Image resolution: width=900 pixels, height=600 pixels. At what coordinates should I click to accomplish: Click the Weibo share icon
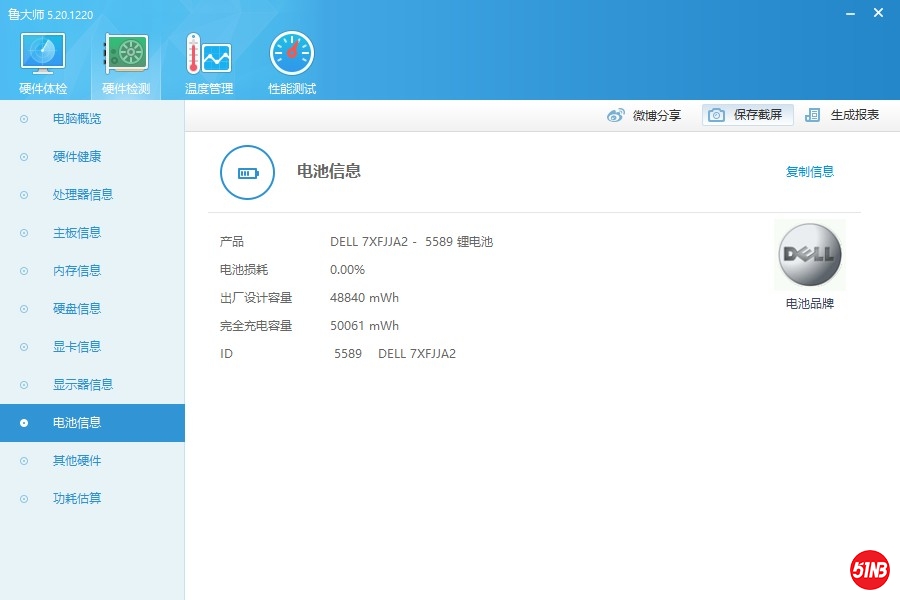click(616, 115)
